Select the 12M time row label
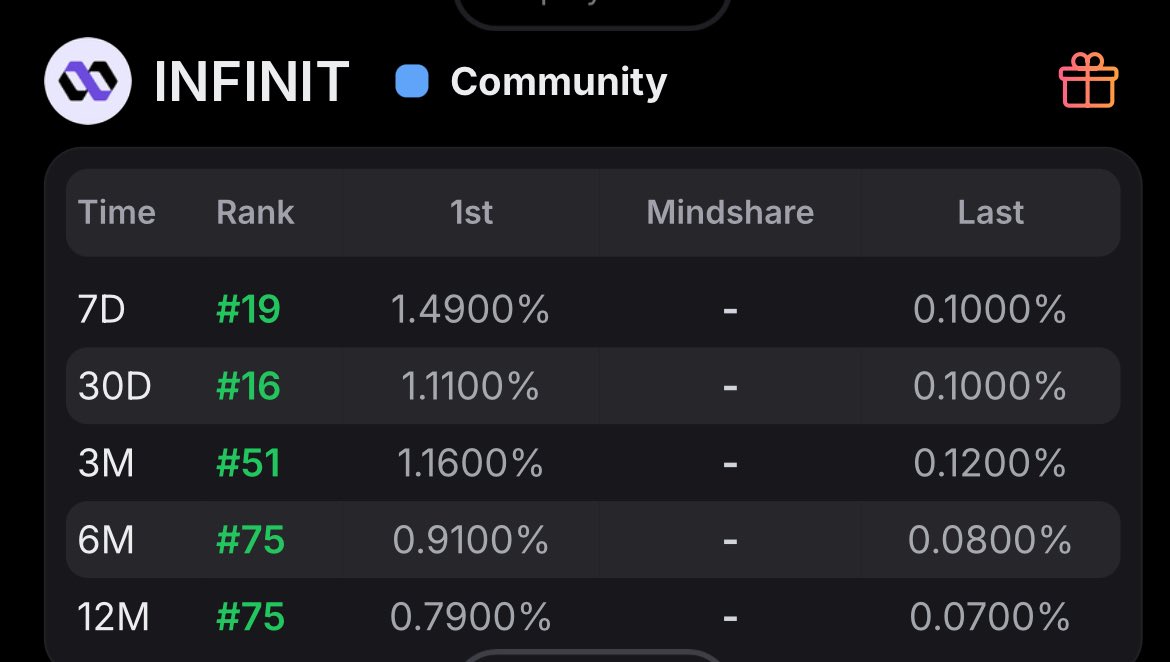 113,616
